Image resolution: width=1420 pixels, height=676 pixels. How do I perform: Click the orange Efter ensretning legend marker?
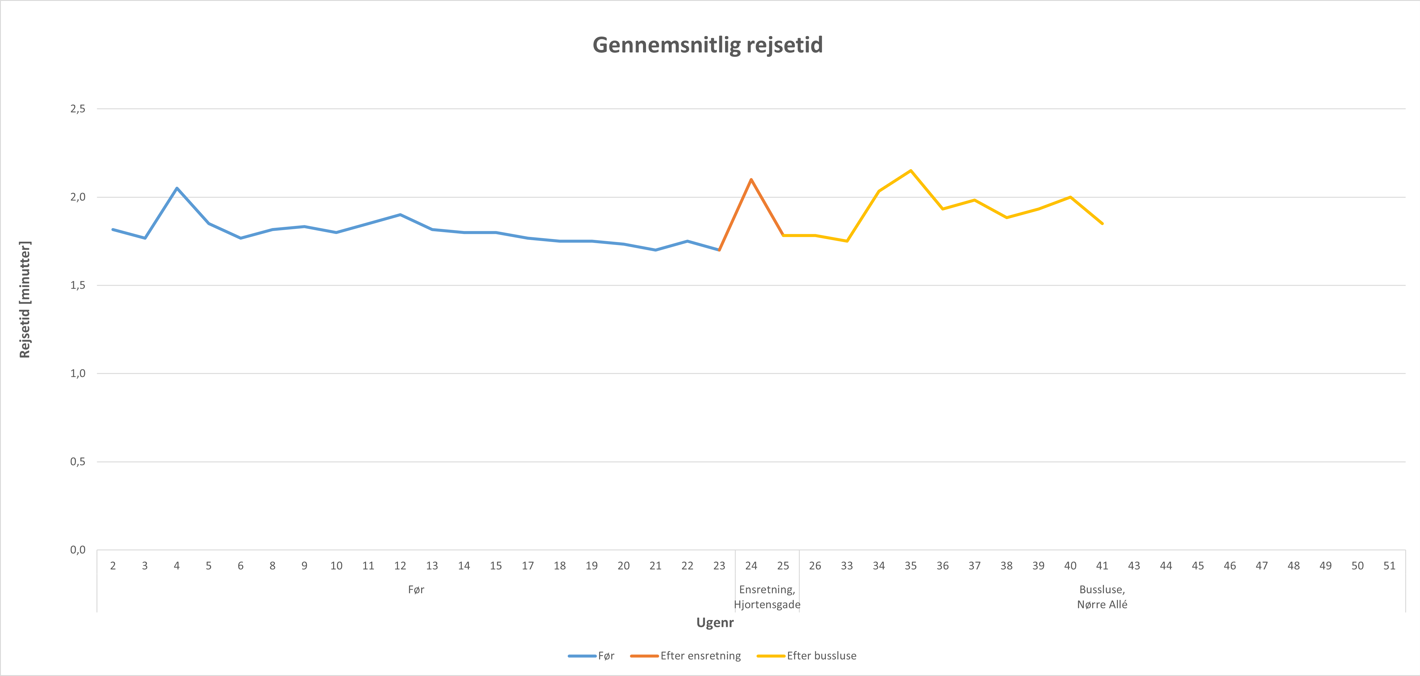click(x=644, y=656)
